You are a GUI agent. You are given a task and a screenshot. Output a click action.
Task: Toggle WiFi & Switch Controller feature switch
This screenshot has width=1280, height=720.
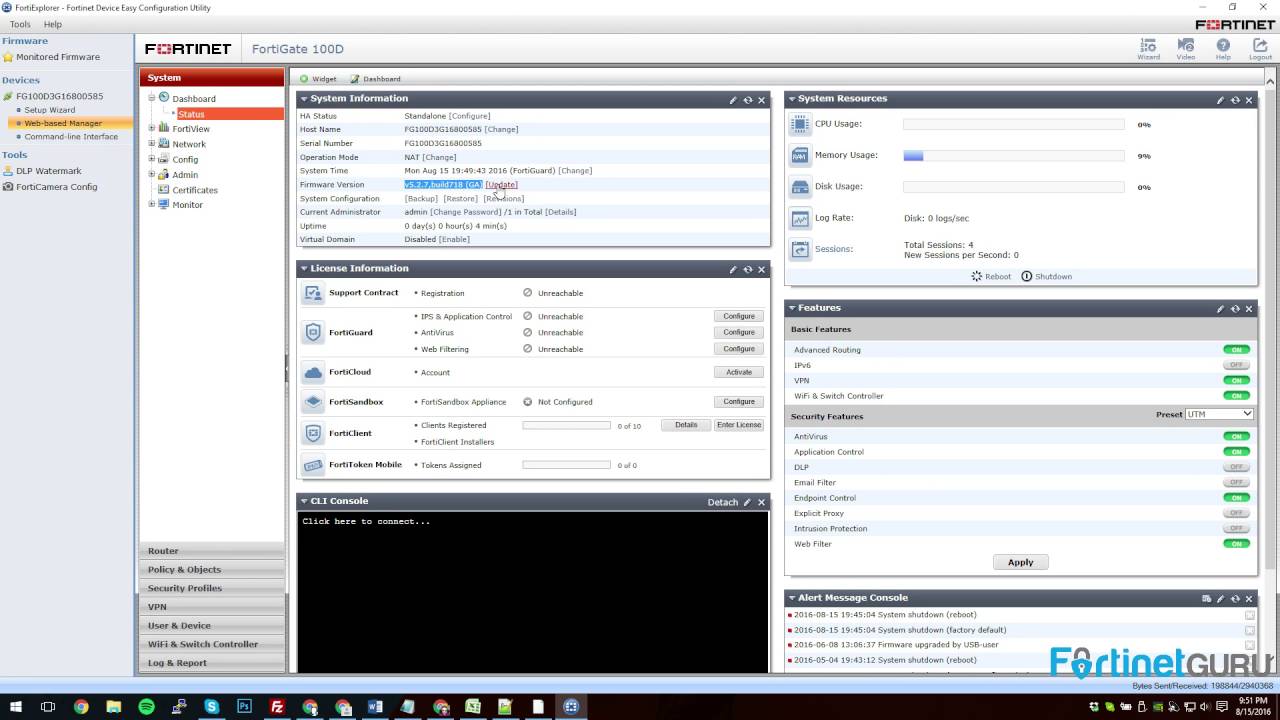click(1237, 396)
